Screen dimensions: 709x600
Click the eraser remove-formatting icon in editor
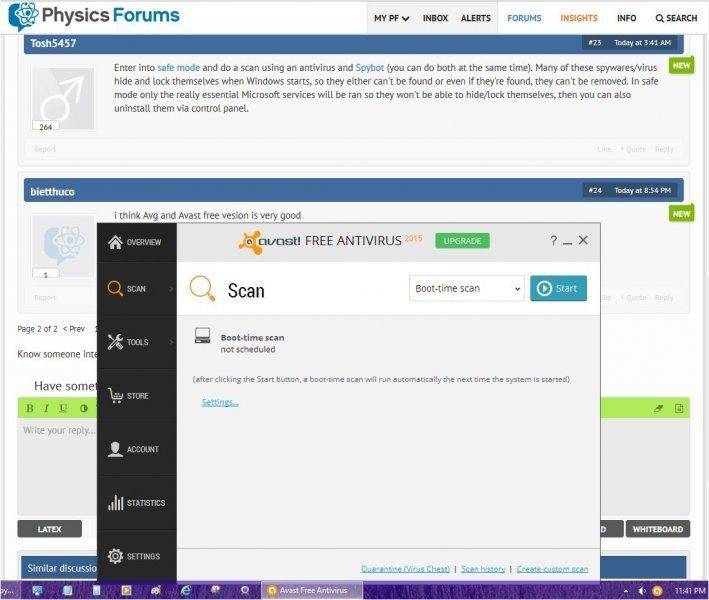[658, 408]
